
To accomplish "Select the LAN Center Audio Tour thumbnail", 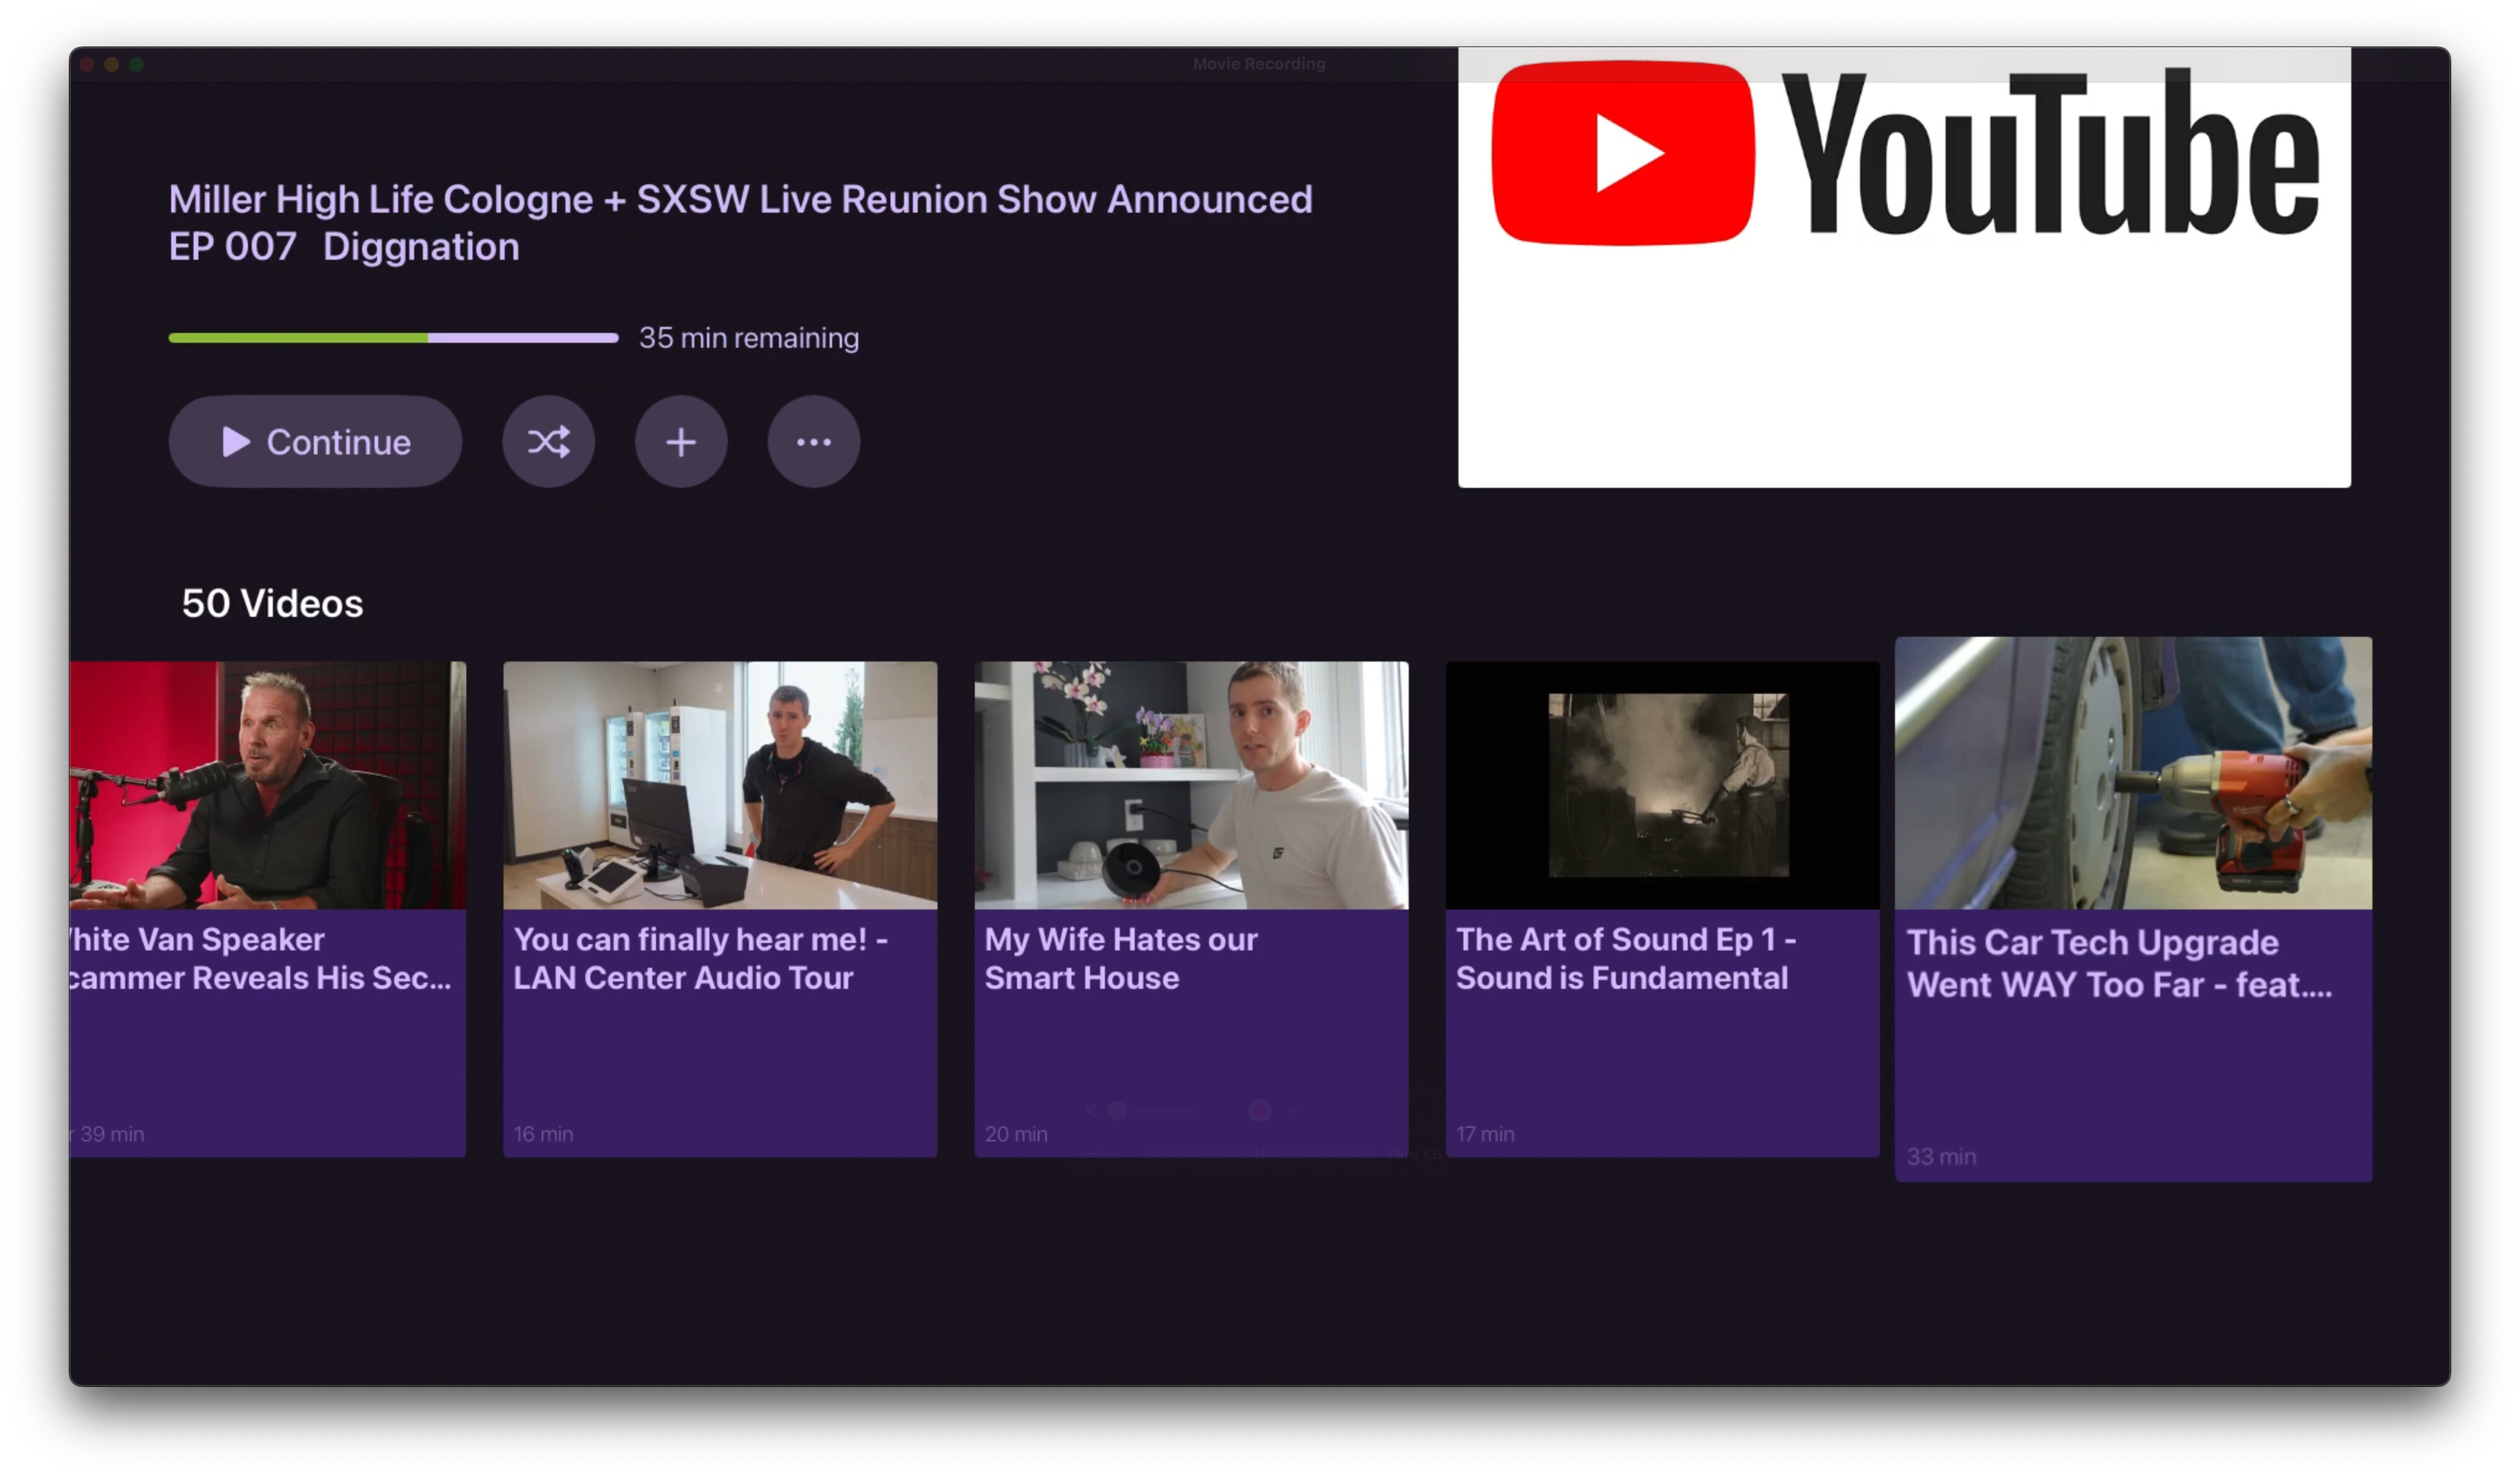I will tap(719, 784).
